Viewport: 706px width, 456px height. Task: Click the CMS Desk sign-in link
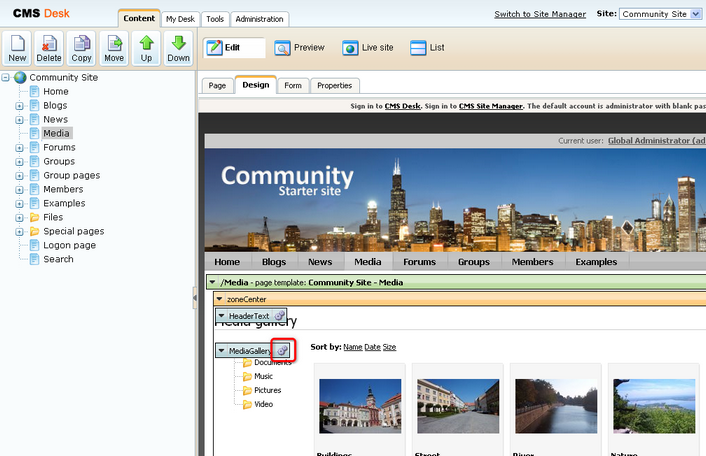pyautogui.click(x=403, y=106)
